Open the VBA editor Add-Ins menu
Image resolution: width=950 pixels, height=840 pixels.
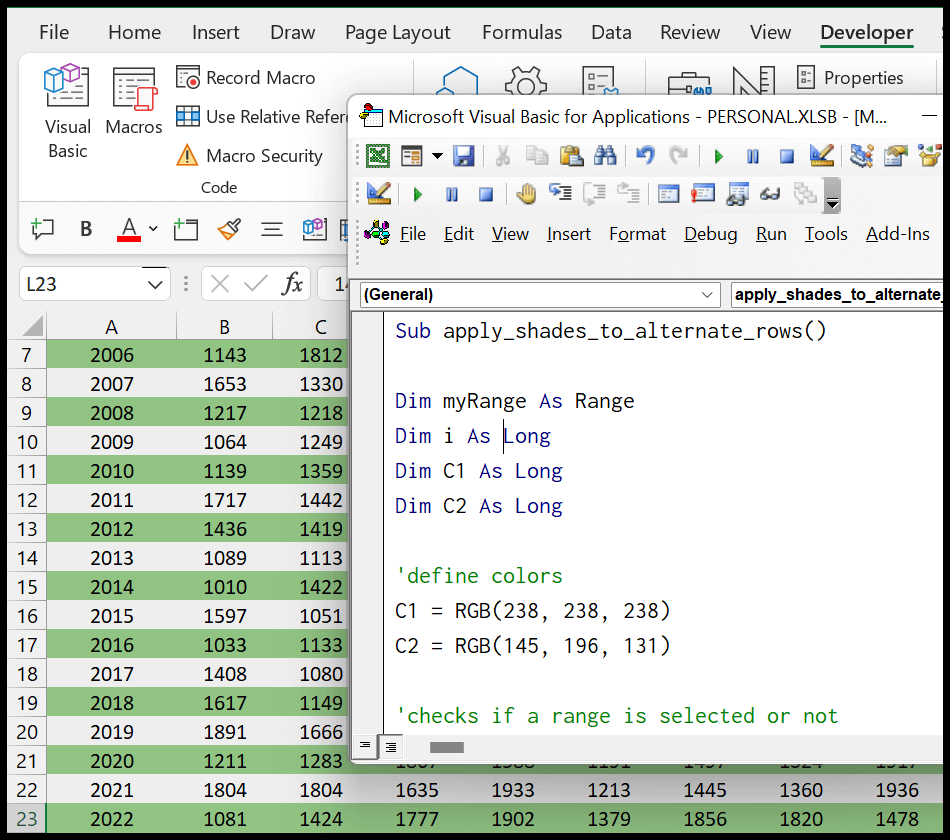(897, 234)
